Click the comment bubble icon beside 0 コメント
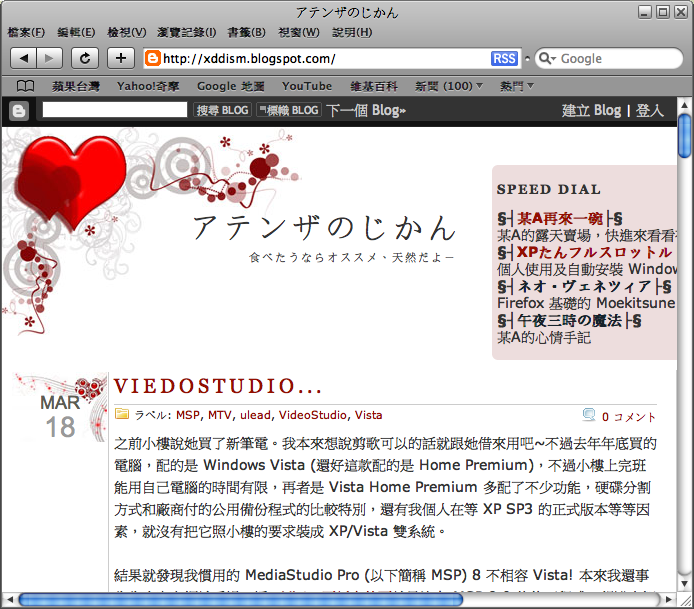The height and width of the screenshot is (609, 694). click(588, 416)
